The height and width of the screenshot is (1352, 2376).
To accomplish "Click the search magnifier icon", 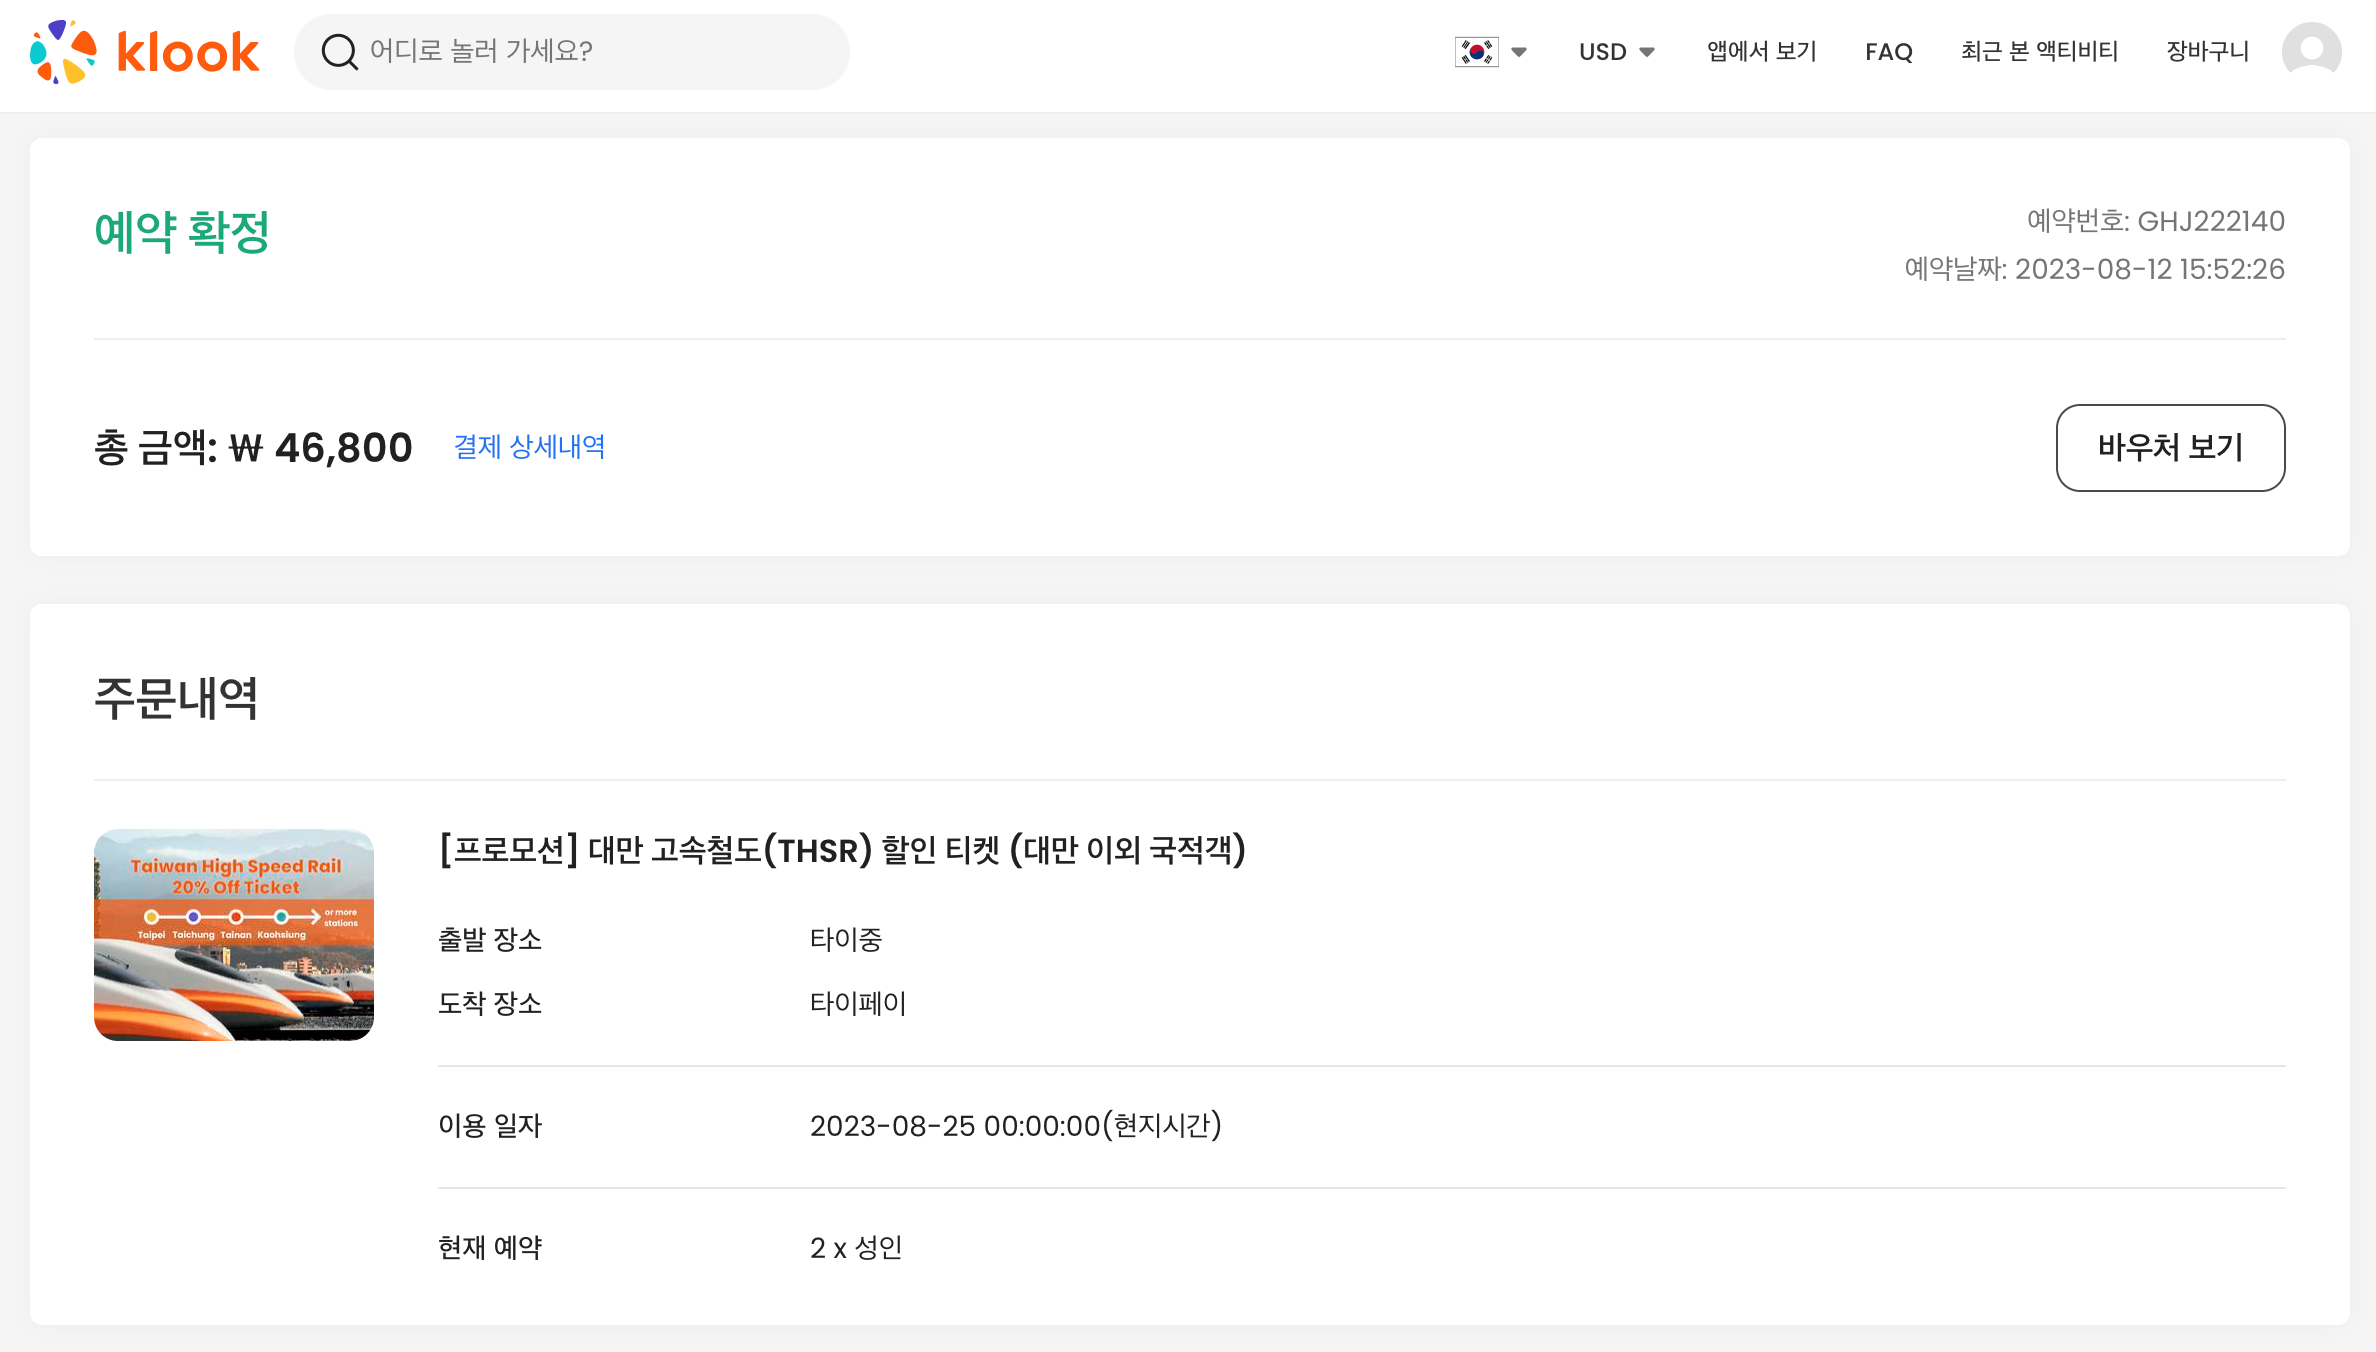I will (339, 52).
